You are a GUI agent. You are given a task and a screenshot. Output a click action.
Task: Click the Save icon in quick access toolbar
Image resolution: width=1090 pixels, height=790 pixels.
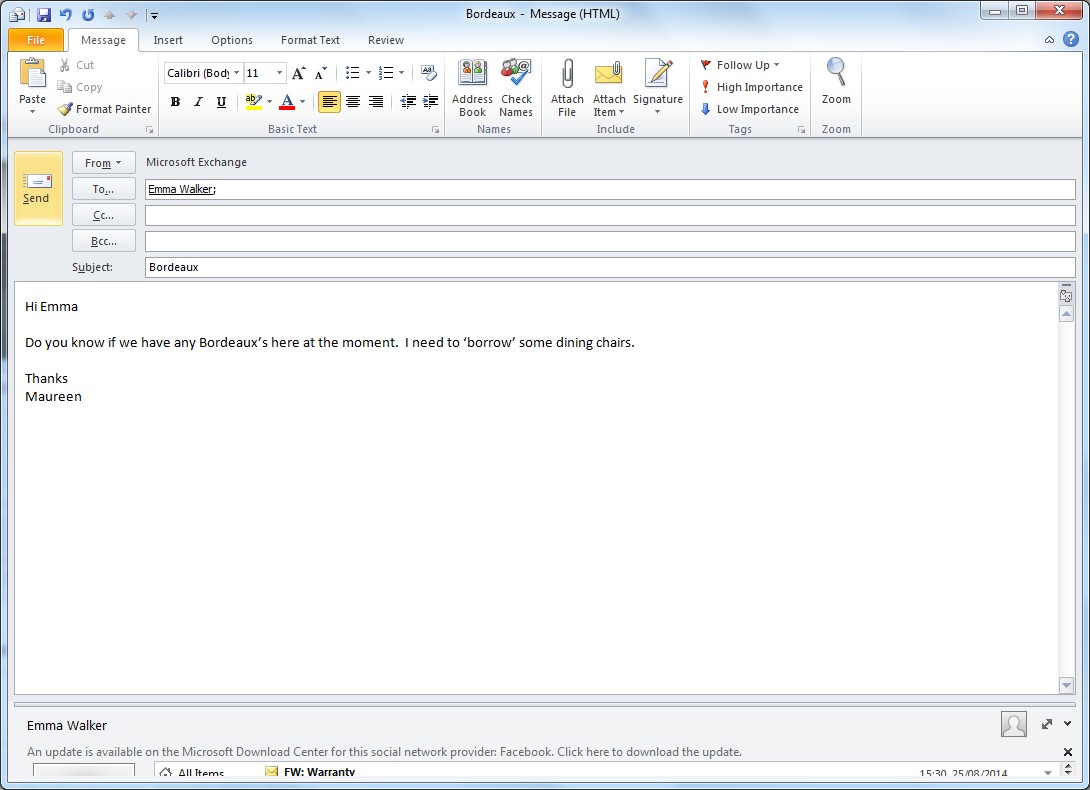pyautogui.click(x=44, y=14)
